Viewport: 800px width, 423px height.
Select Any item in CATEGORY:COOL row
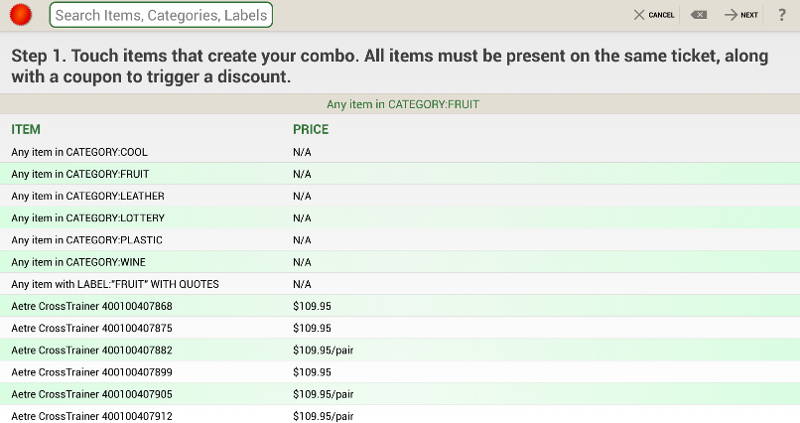(x=400, y=152)
